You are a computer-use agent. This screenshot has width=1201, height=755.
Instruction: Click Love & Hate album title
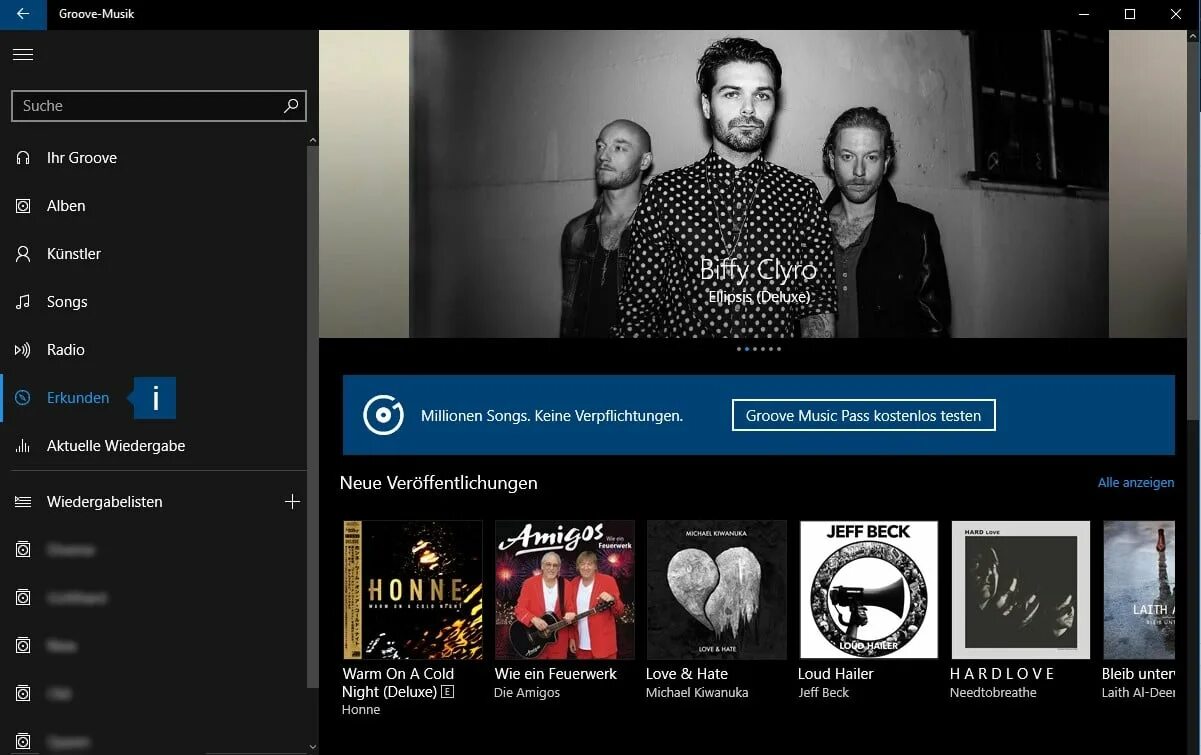(x=687, y=674)
